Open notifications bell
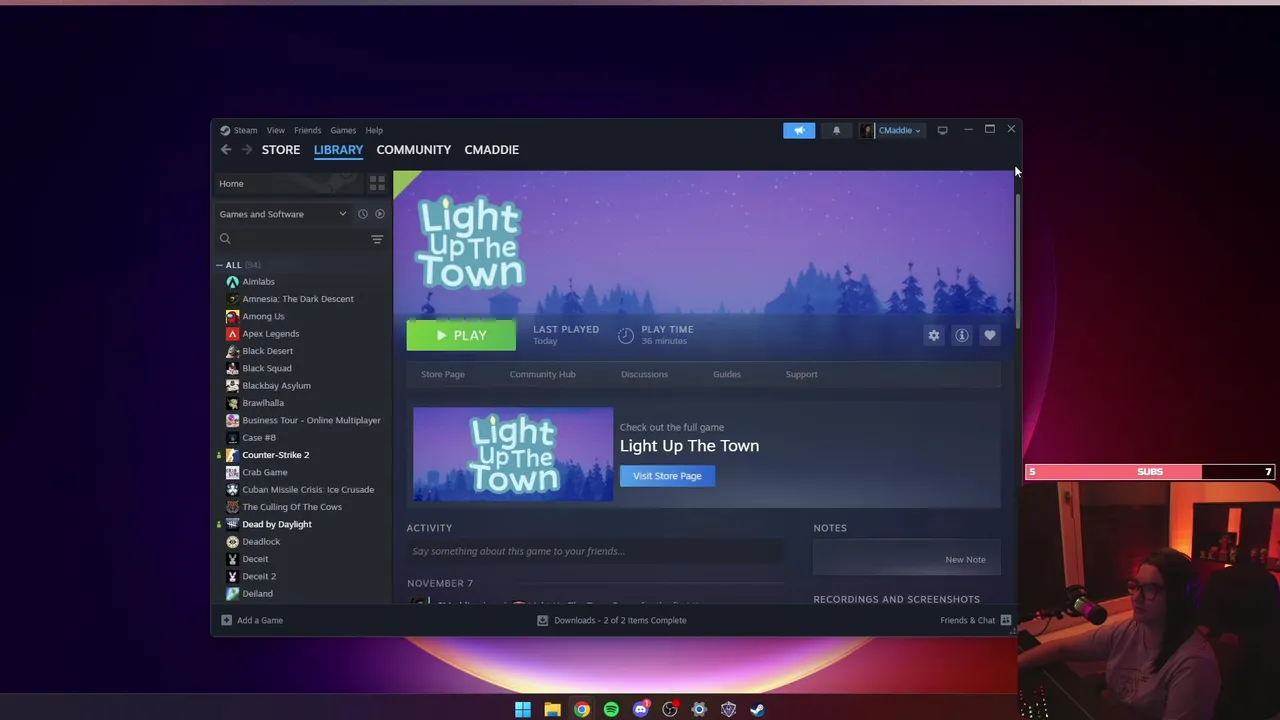This screenshot has width=1280, height=720. [837, 130]
